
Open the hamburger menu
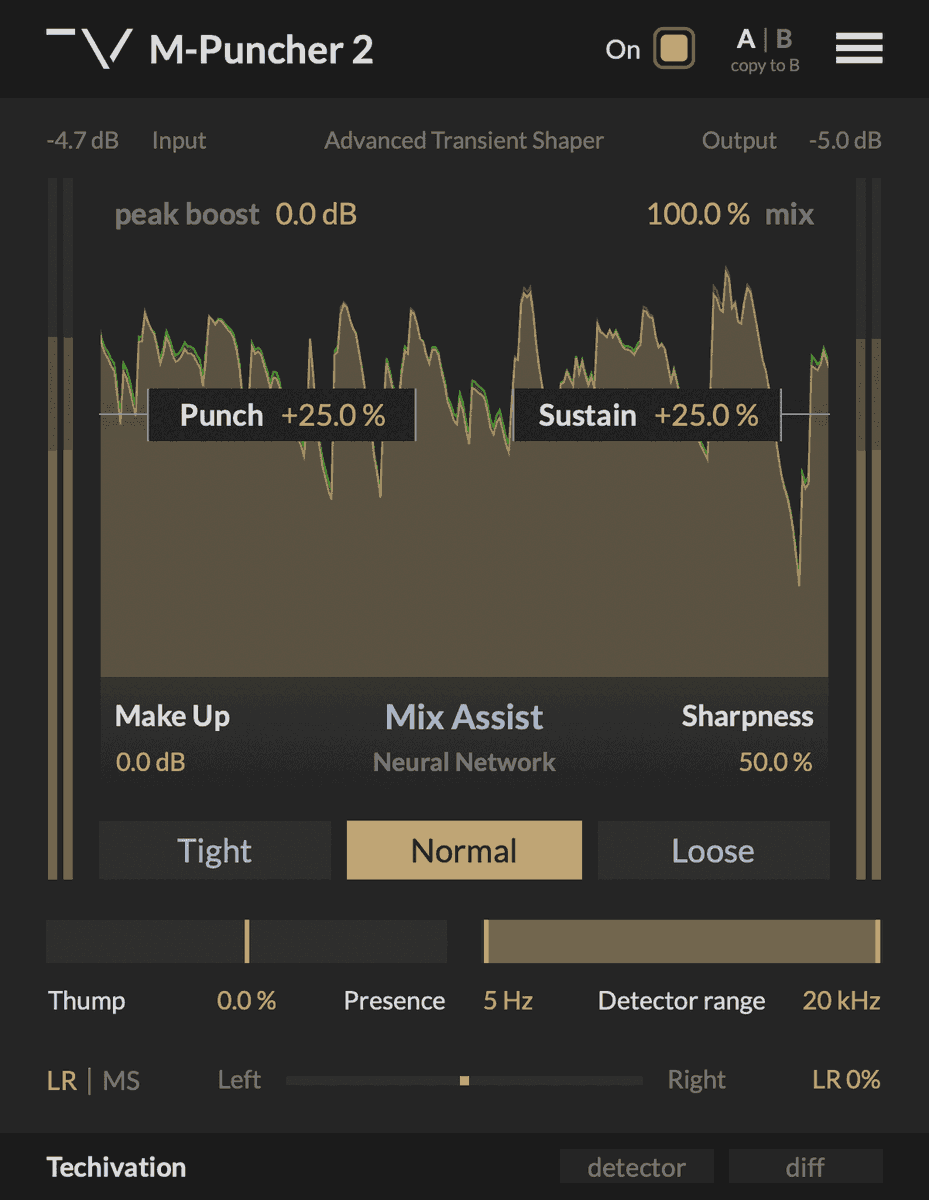pos(859,48)
